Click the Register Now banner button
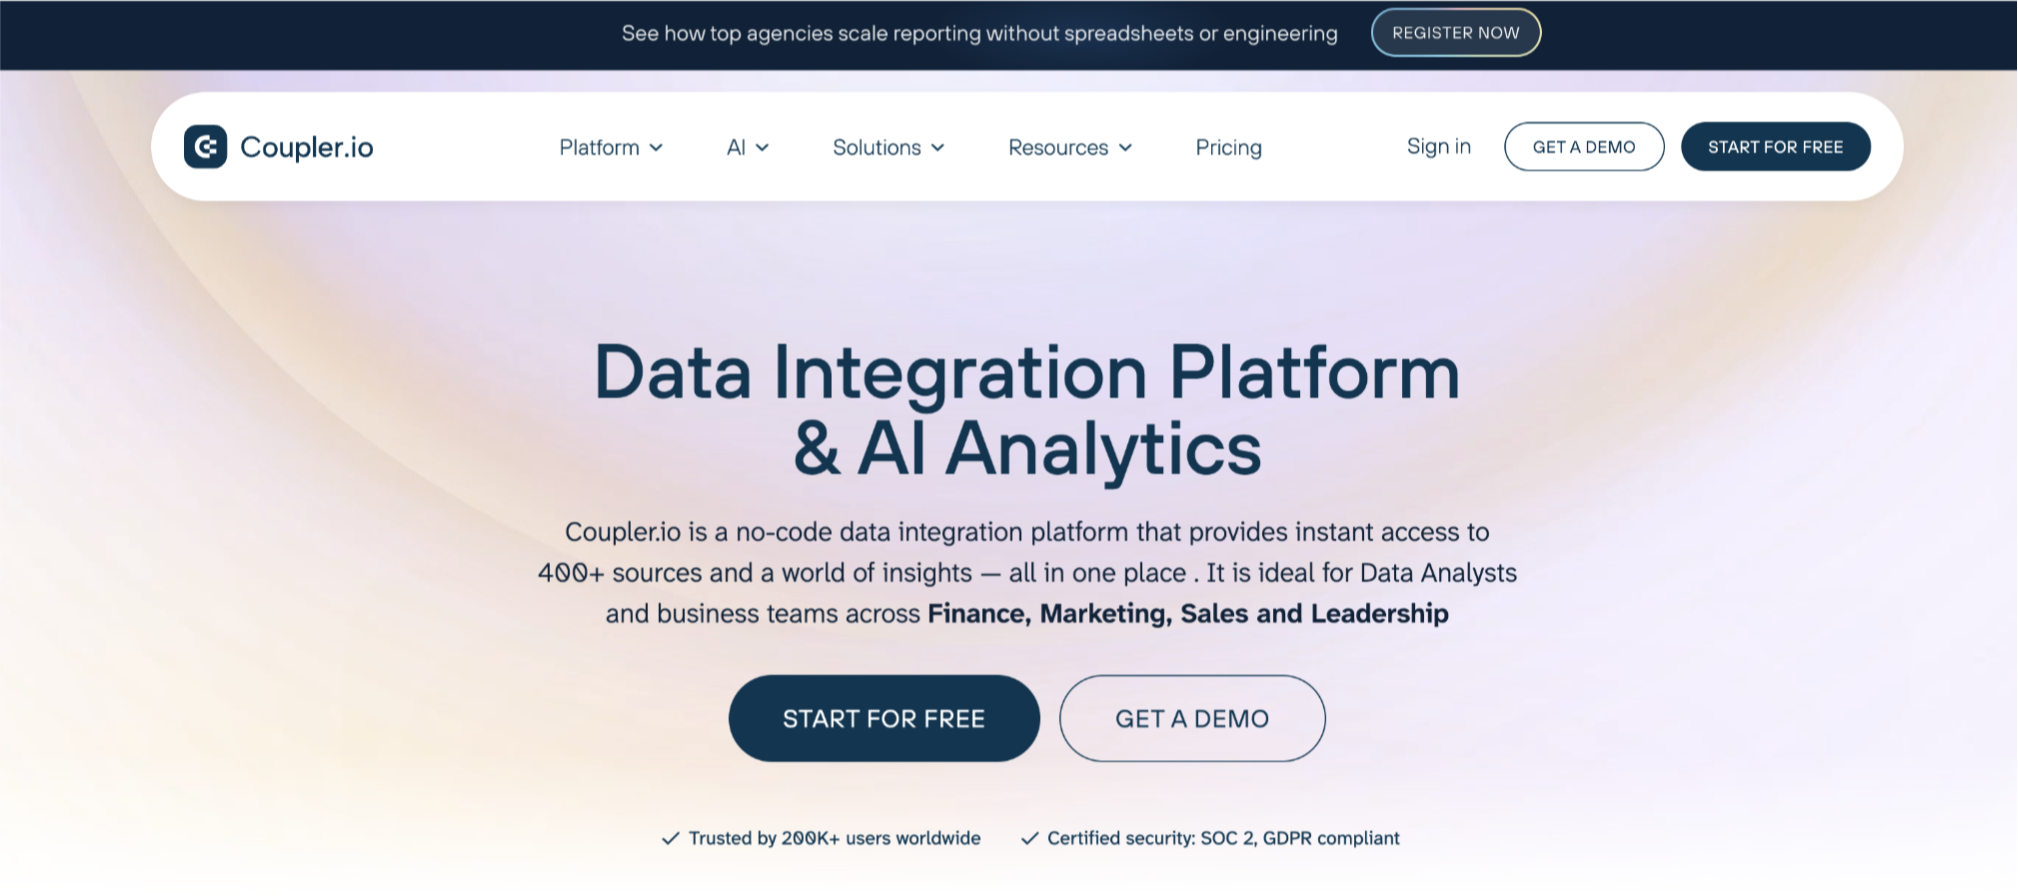2018x896 pixels. (1455, 33)
